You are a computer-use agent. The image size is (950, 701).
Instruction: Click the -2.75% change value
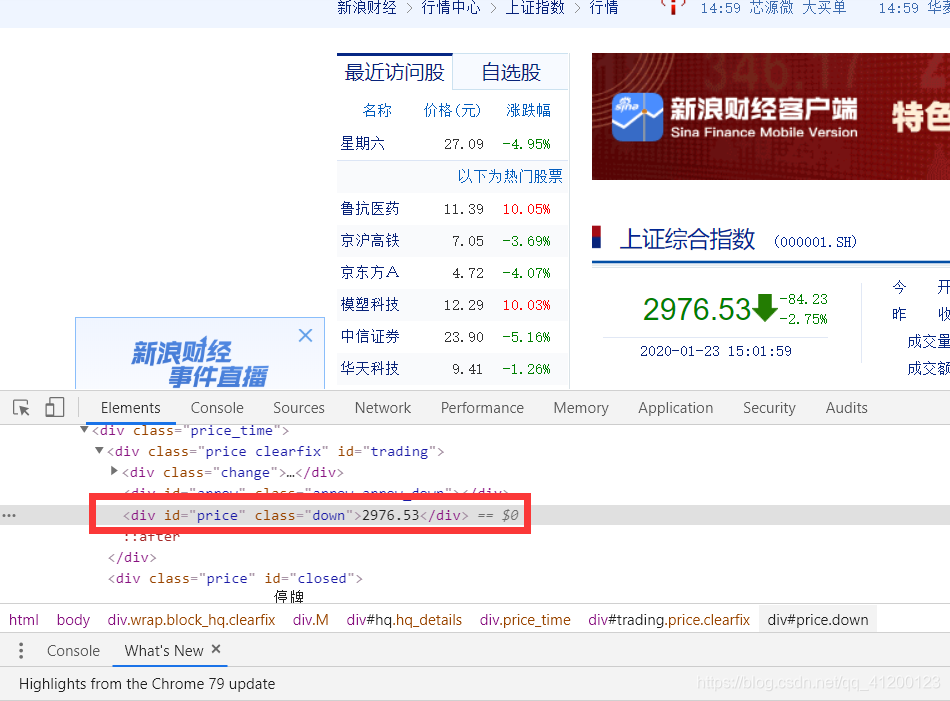coord(803,319)
